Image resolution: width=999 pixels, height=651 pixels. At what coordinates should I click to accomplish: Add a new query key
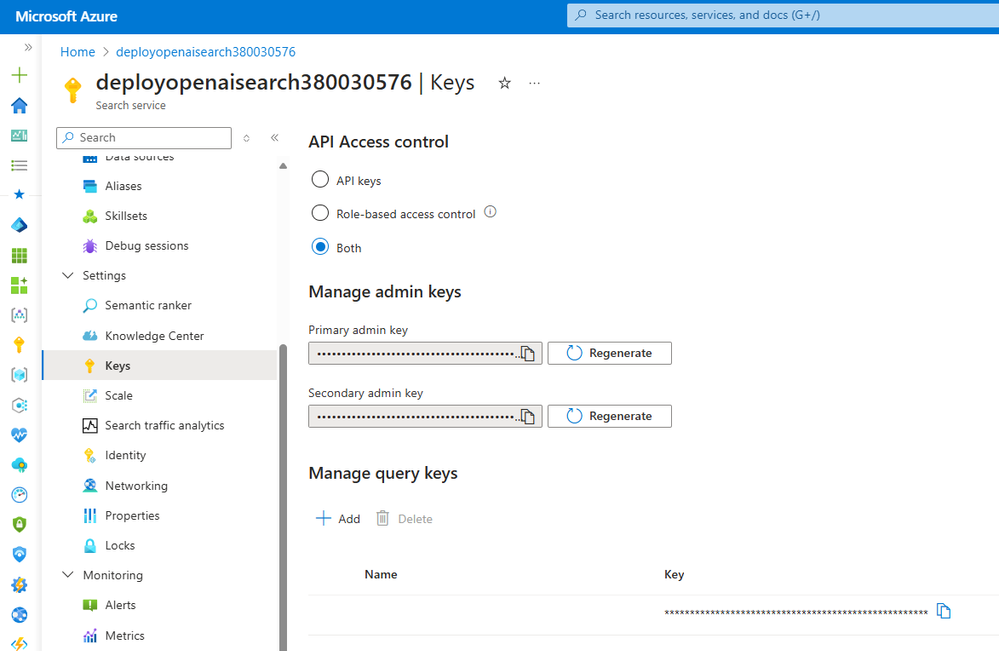tap(338, 519)
